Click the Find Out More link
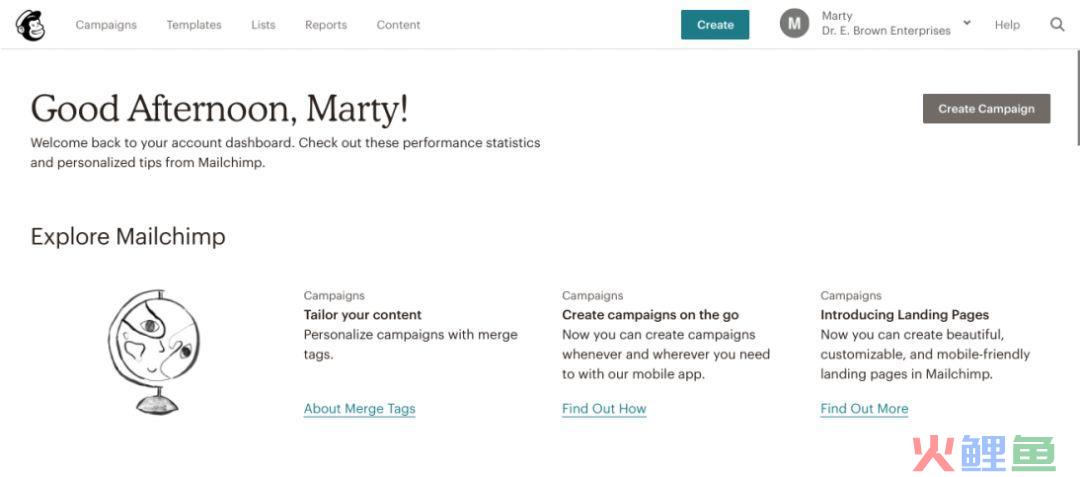 (x=864, y=409)
